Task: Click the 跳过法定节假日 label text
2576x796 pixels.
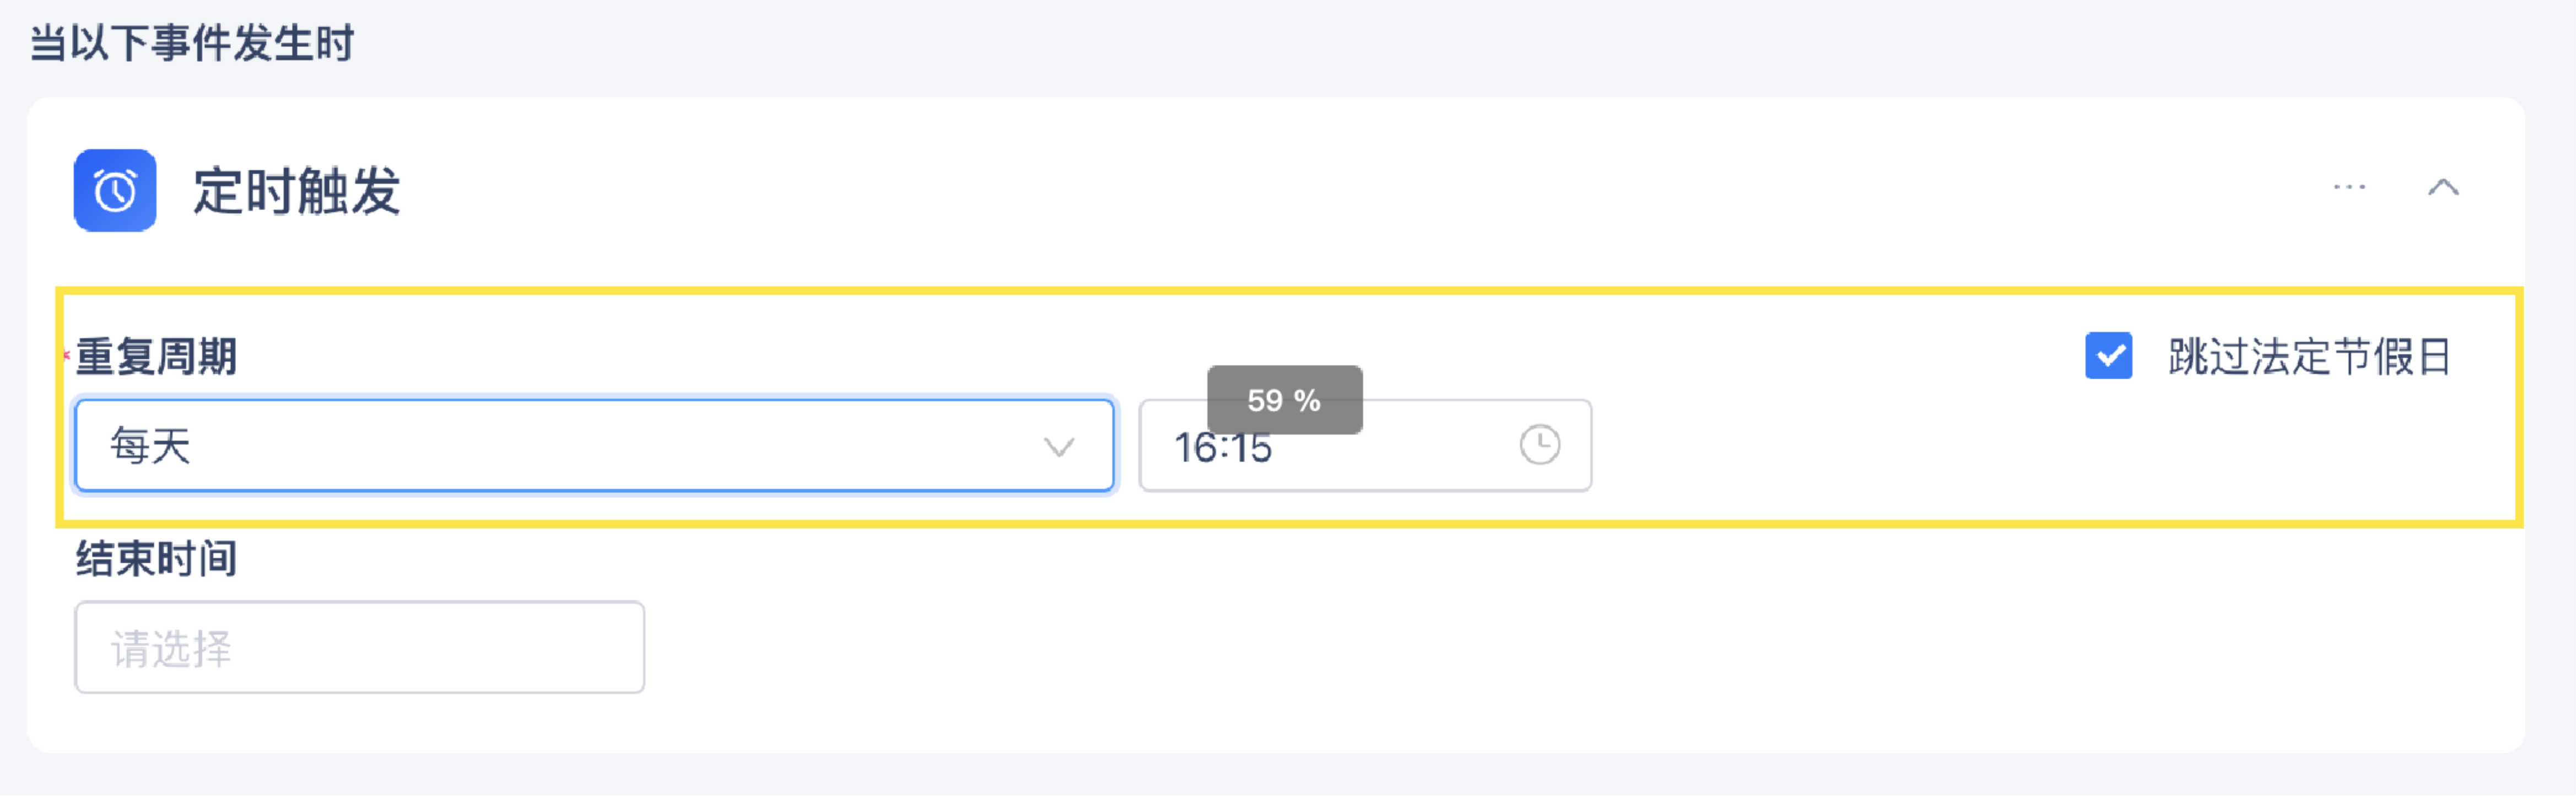Action: 2309,357
